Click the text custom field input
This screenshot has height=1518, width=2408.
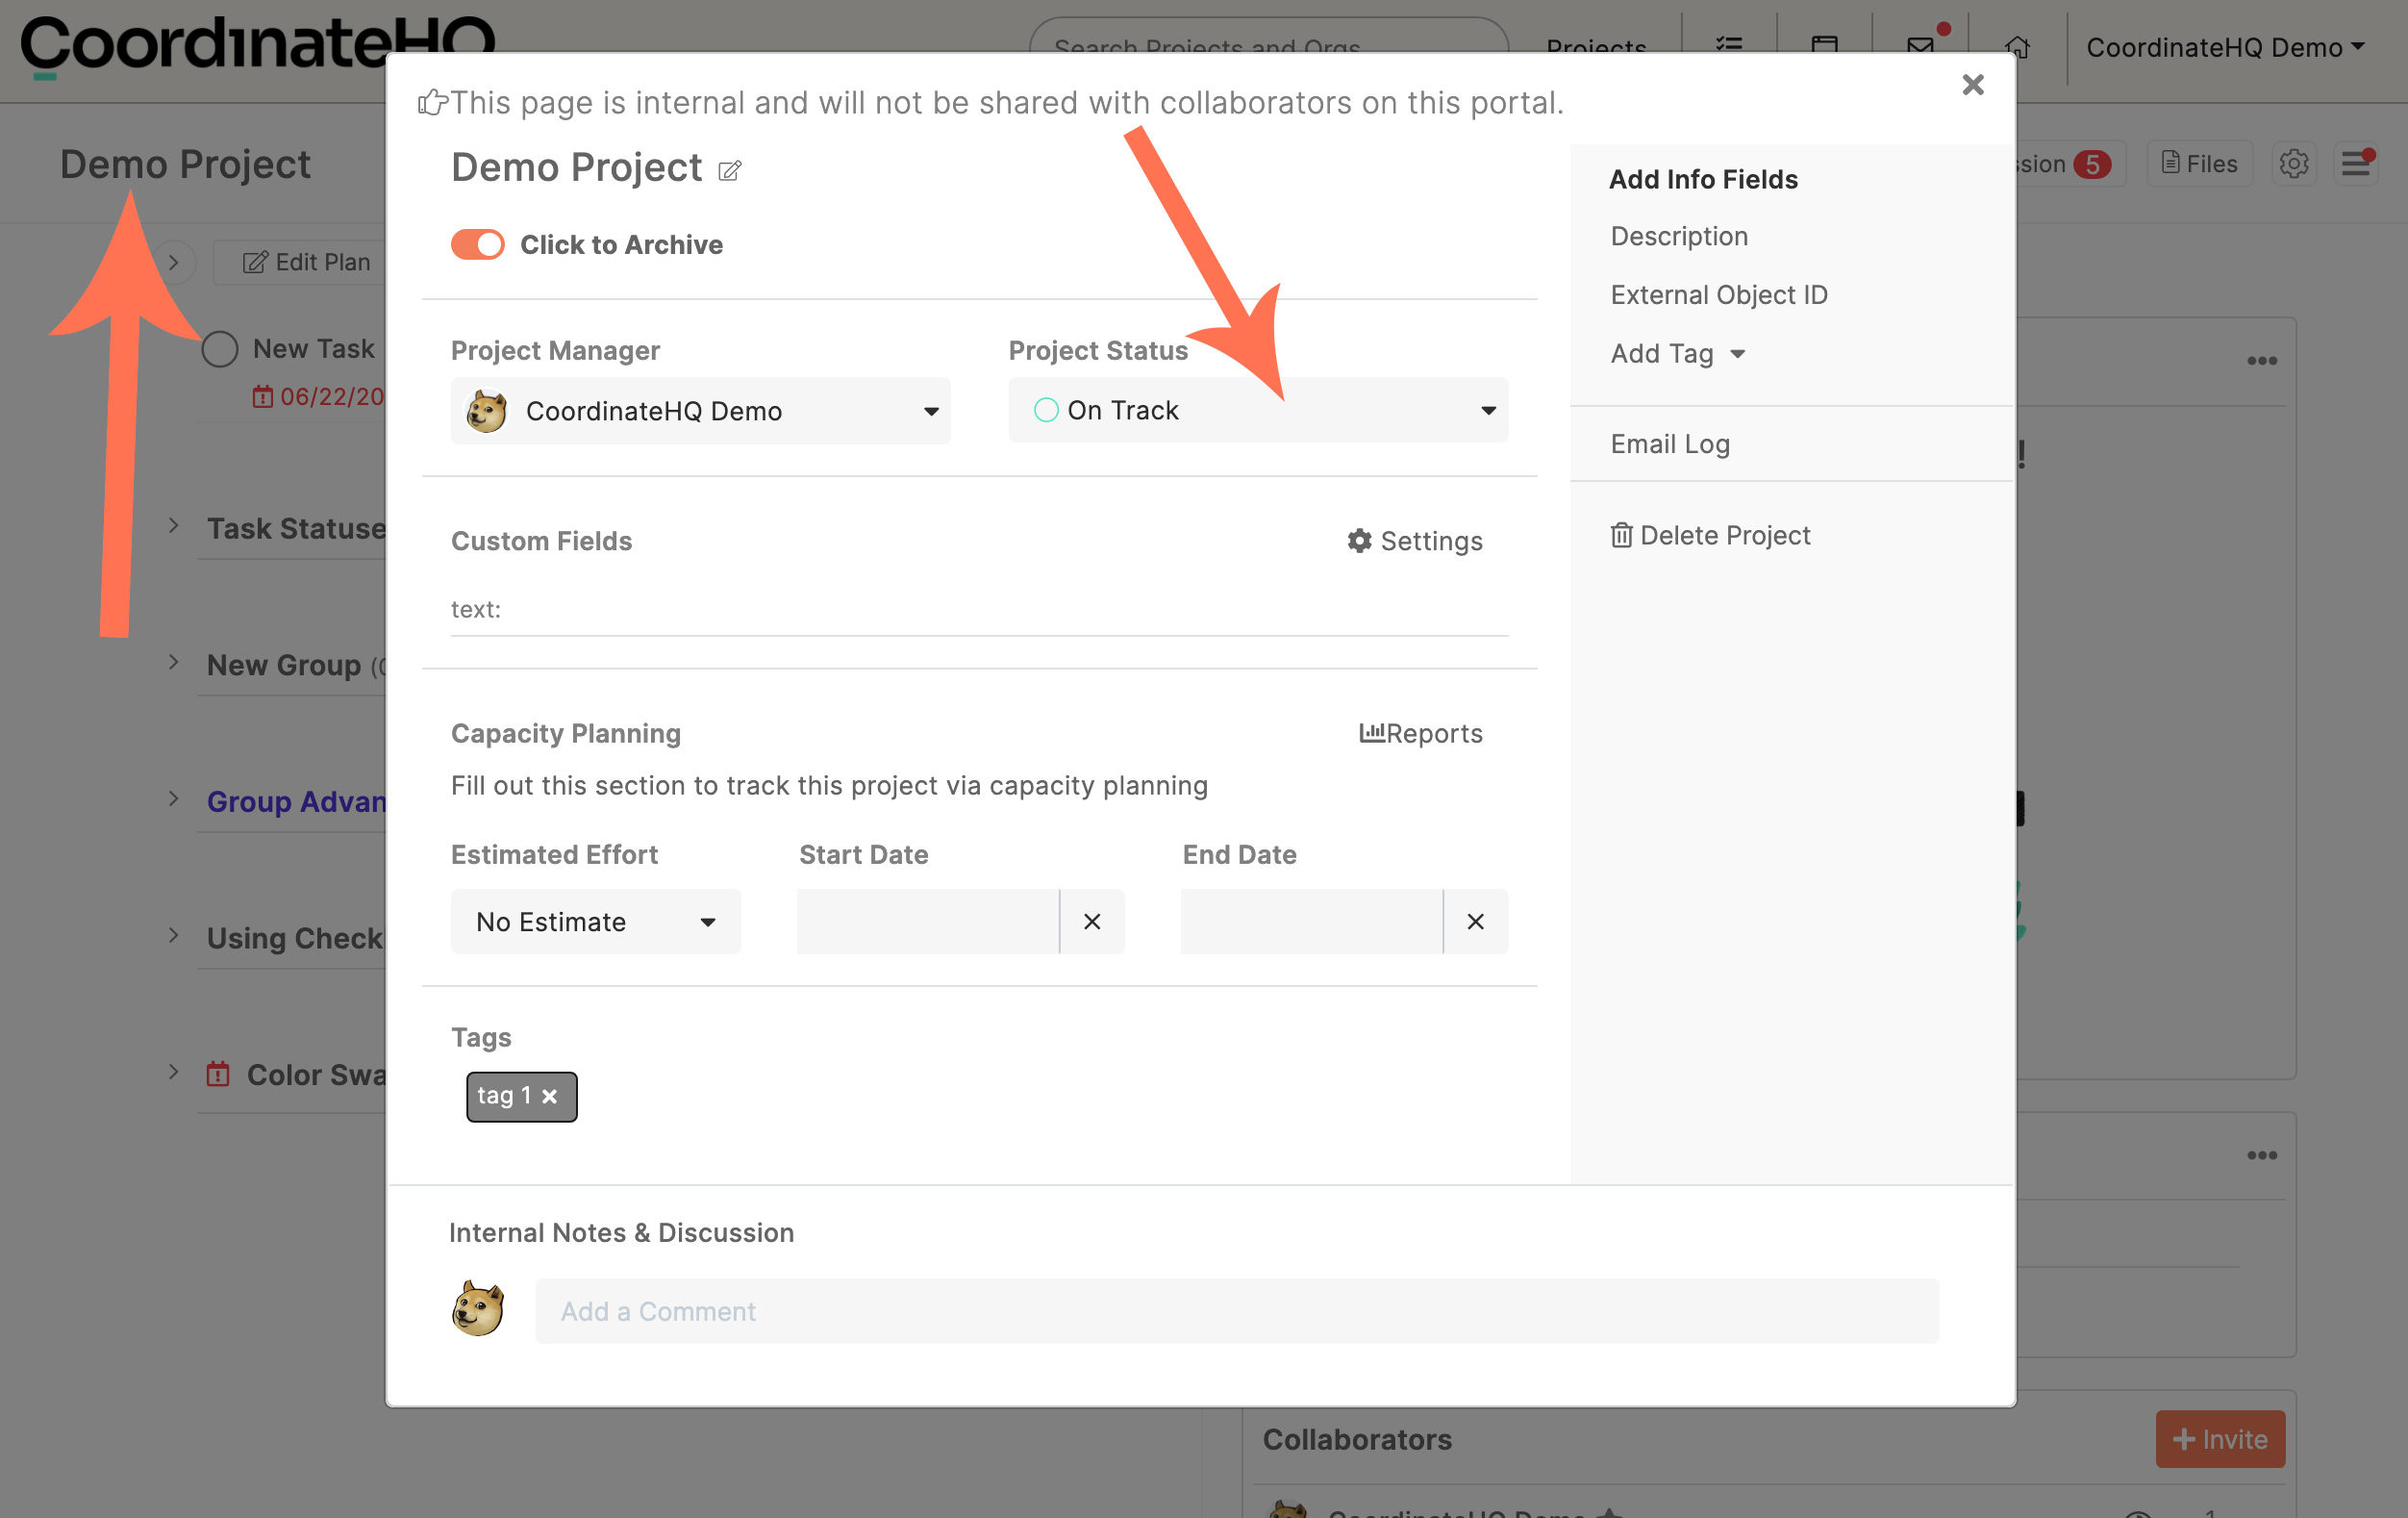tap(979, 609)
